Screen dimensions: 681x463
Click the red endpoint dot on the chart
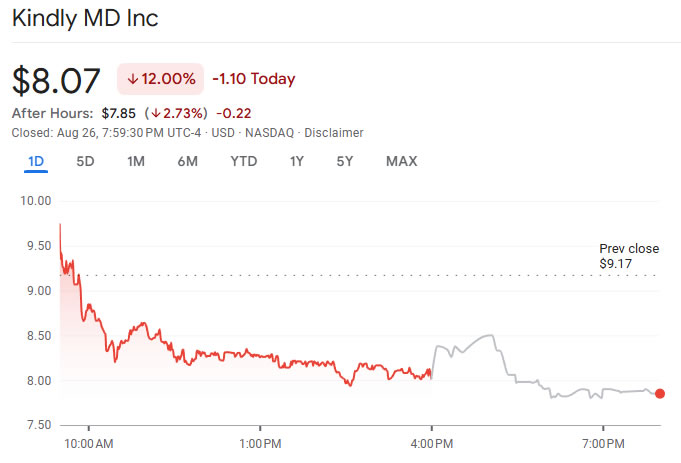click(659, 393)
